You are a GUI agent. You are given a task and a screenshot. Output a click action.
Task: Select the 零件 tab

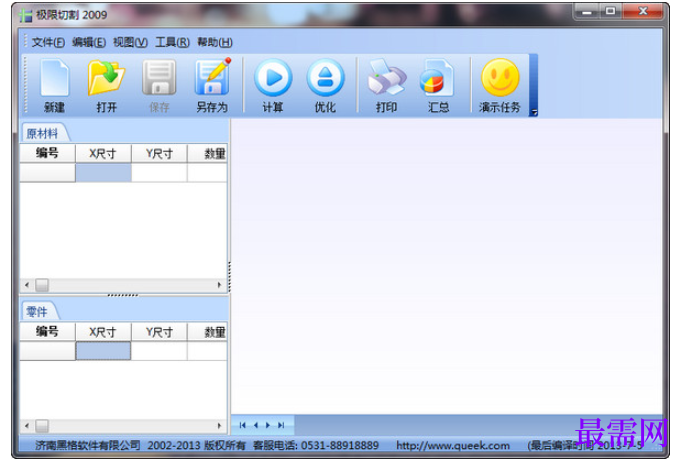click(37, 312)
